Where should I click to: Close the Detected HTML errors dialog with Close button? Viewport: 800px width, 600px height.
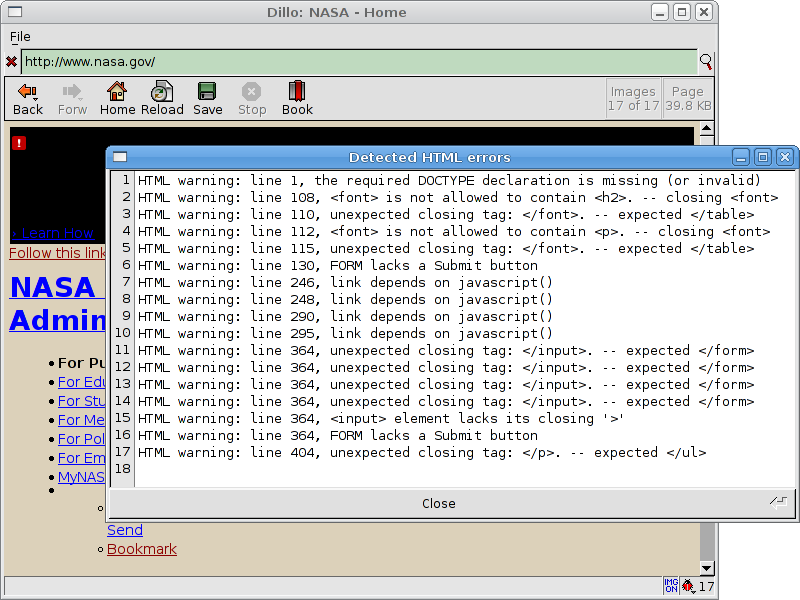[452, 503]
